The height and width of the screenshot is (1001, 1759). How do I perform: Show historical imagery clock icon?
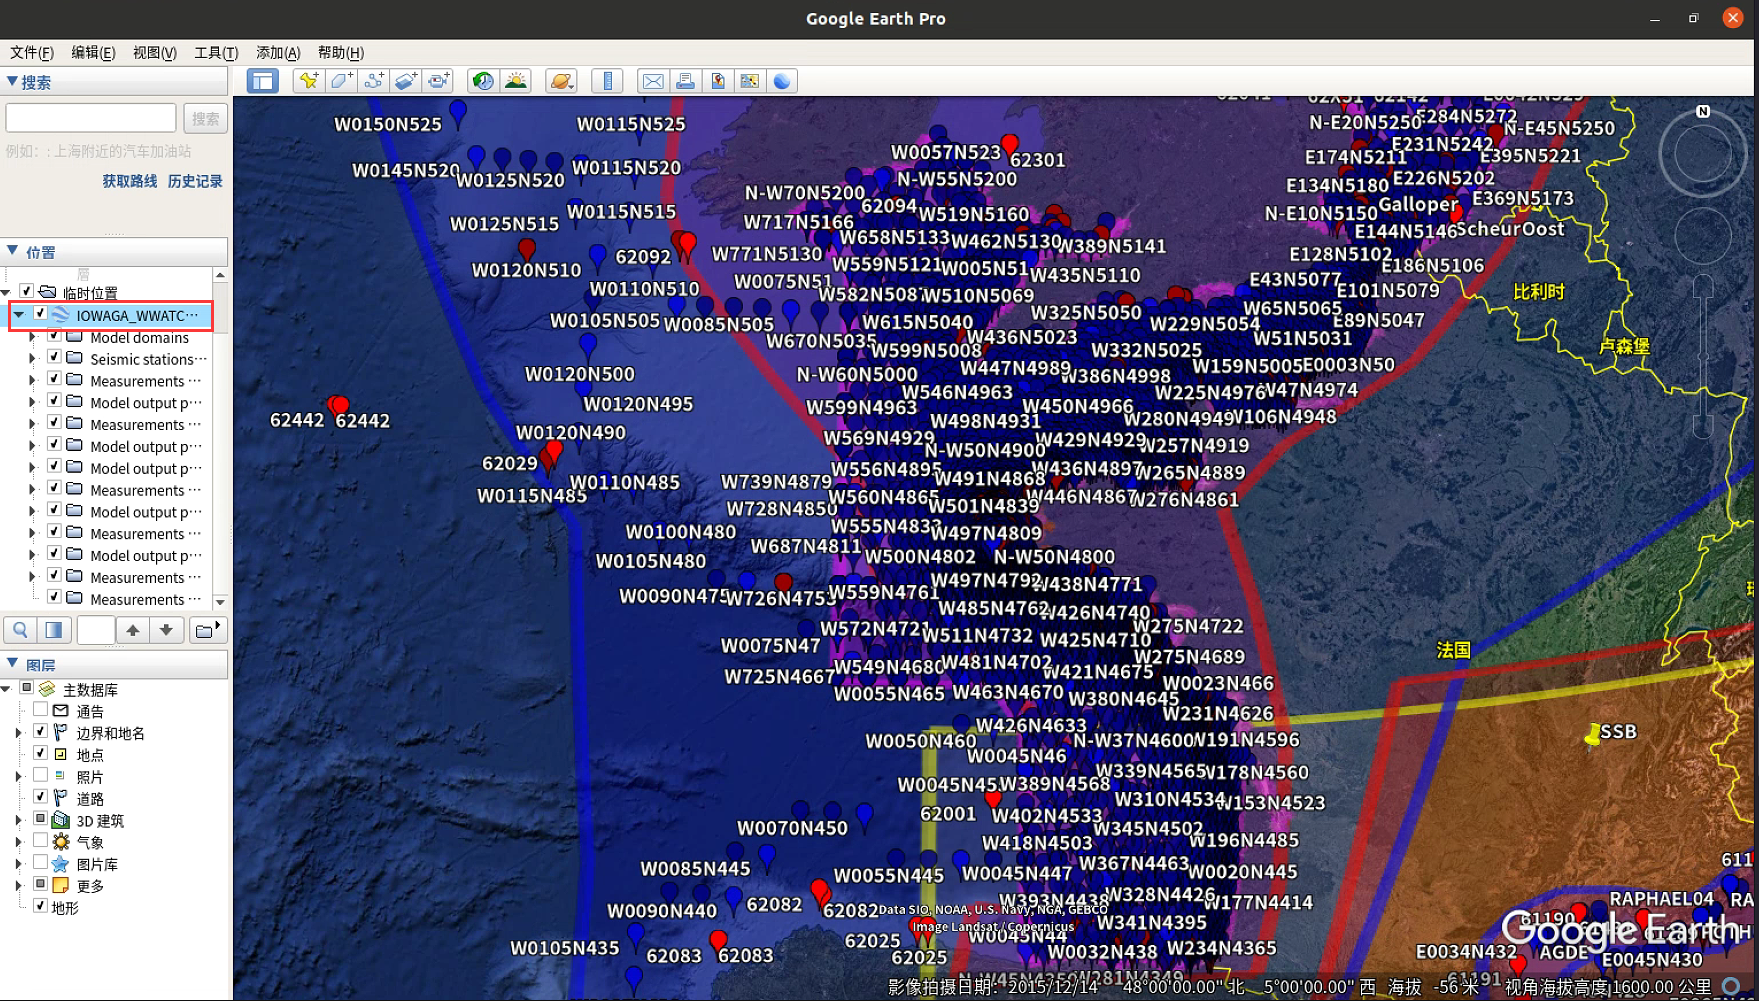tap(484, 81)
